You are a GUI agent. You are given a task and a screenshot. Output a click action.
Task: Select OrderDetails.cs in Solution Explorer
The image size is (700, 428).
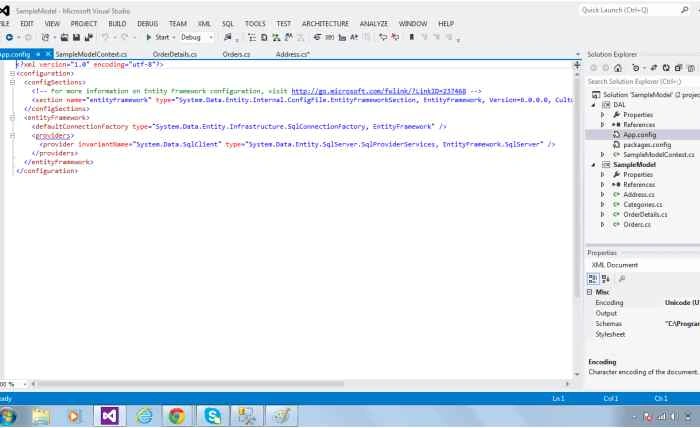645,215
